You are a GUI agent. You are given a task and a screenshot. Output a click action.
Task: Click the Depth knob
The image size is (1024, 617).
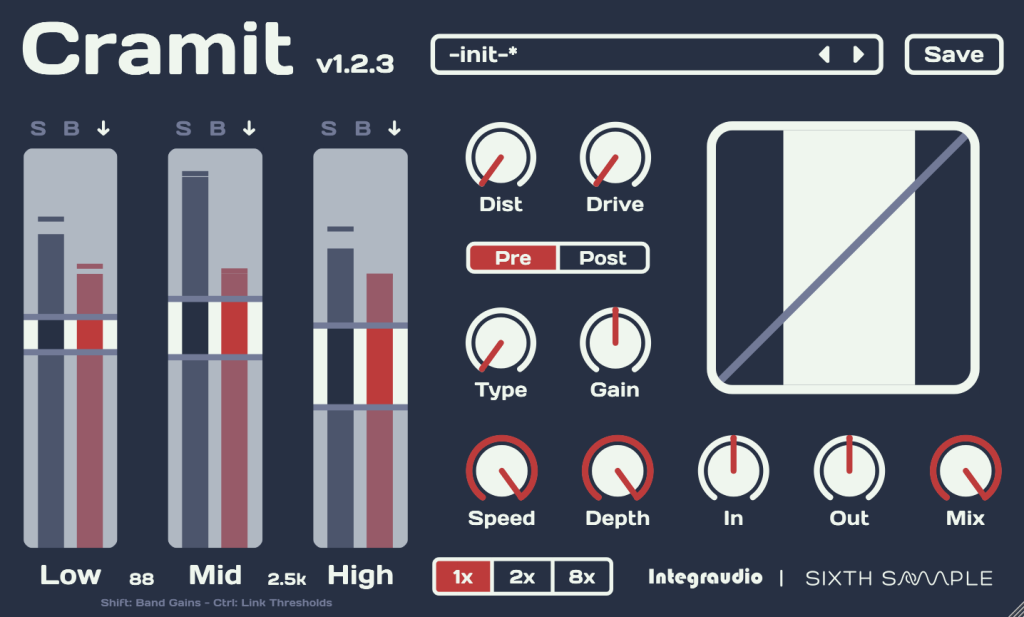(617, 471)
